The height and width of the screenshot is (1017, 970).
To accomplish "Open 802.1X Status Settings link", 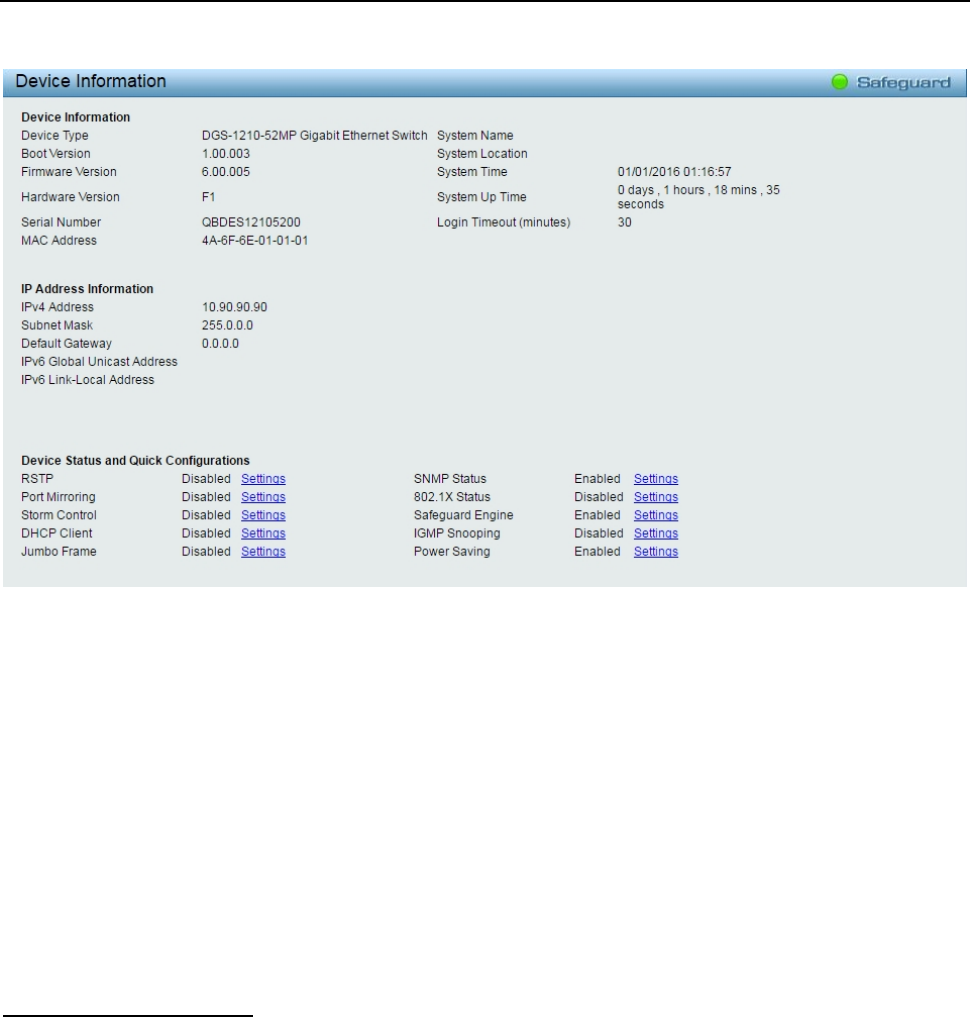I will 656,497.
